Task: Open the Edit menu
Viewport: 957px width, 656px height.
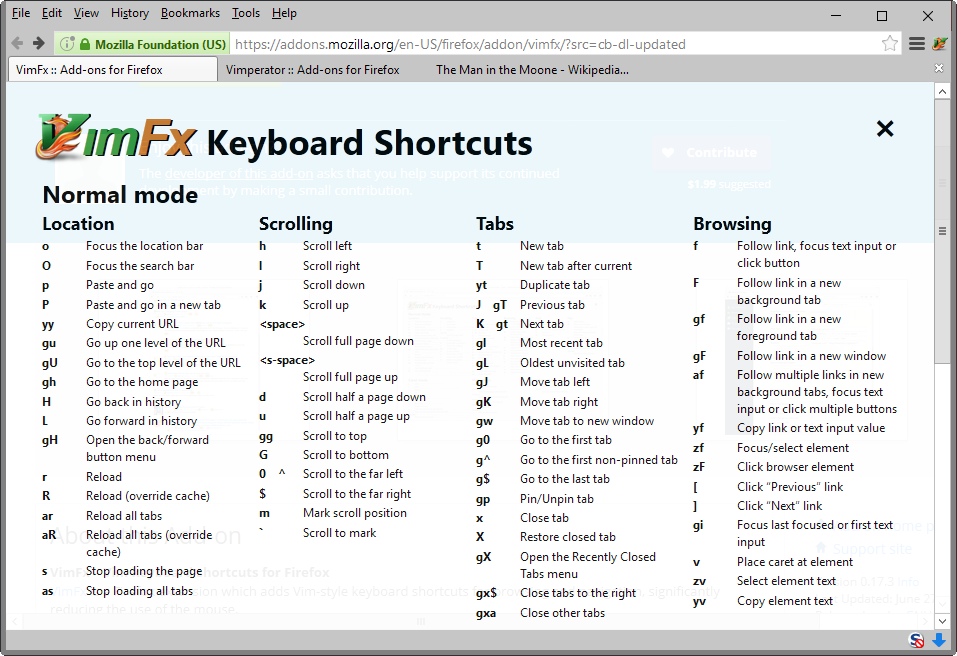Action: 51,13
